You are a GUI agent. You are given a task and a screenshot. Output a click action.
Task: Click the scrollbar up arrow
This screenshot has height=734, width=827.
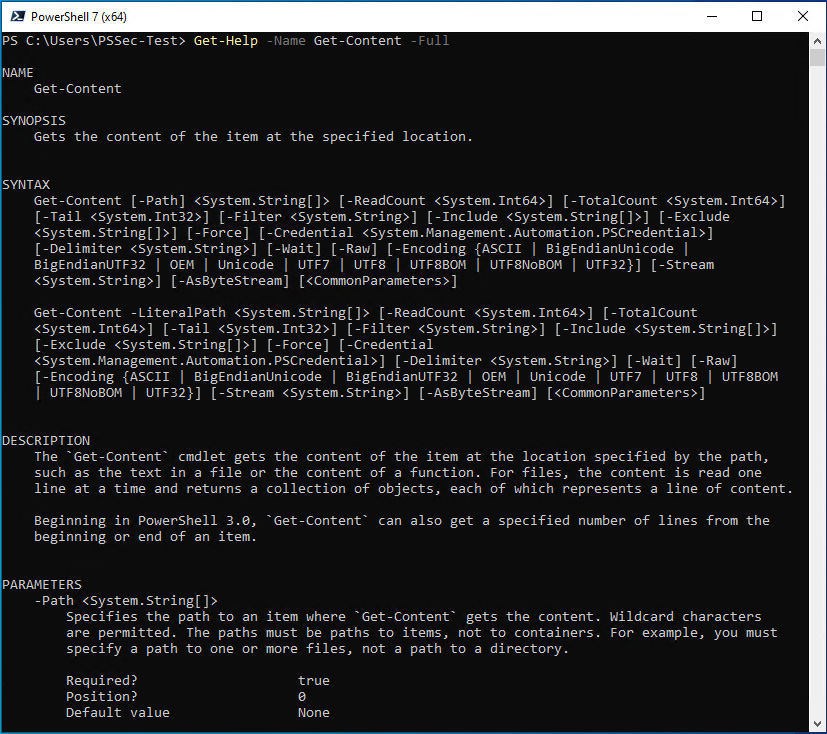click(x=817, y=41)
